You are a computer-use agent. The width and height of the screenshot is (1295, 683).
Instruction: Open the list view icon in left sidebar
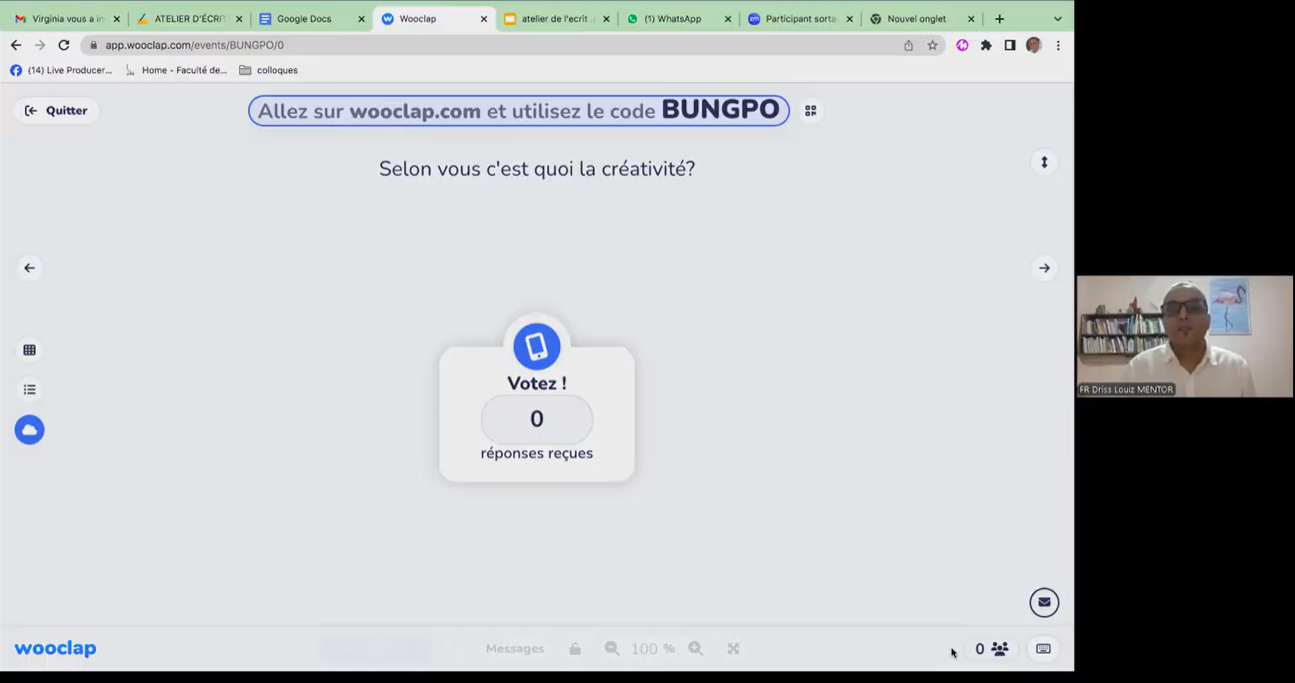coord(29,390)
